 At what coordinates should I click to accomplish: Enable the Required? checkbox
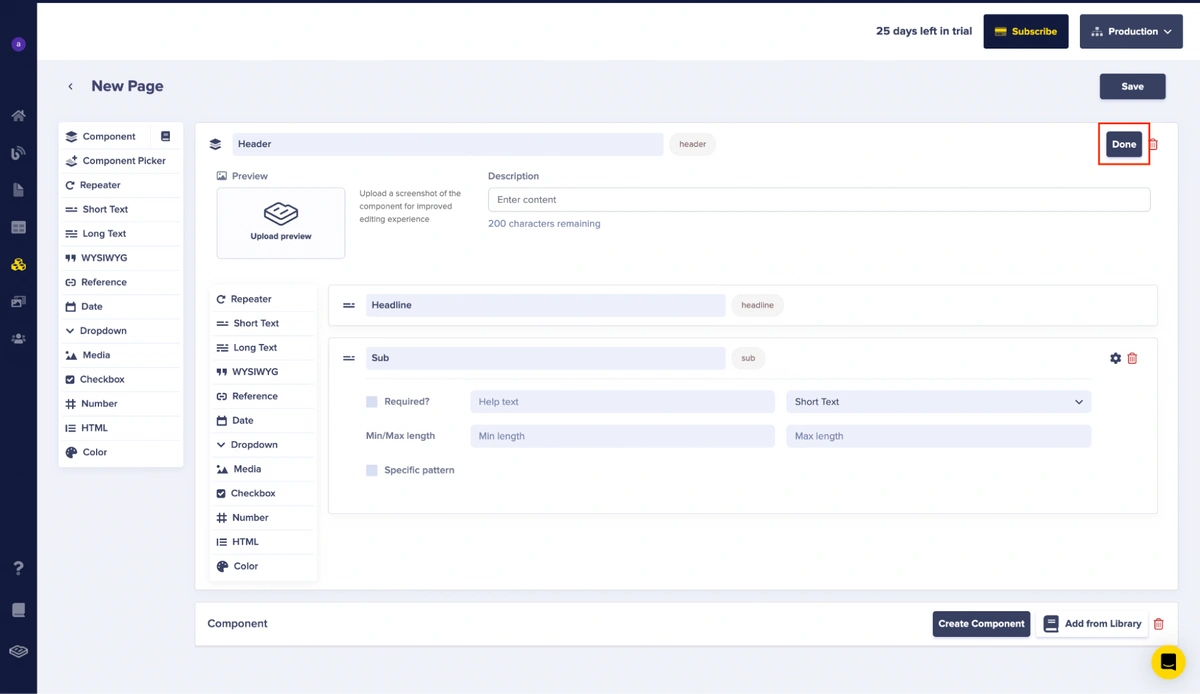pyautogui.click(x=372, y=402)
